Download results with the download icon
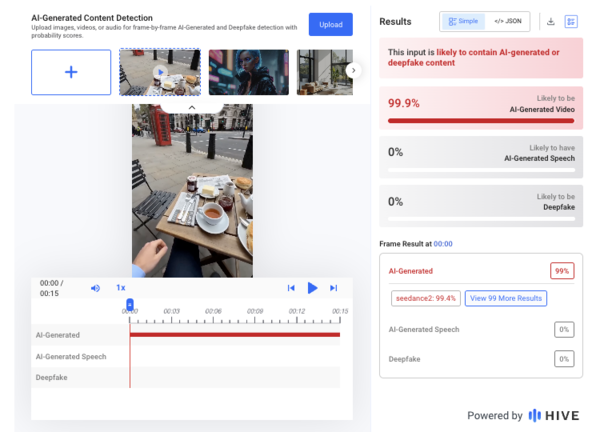Viewport: 600px width, 432px height. point(551,21)
